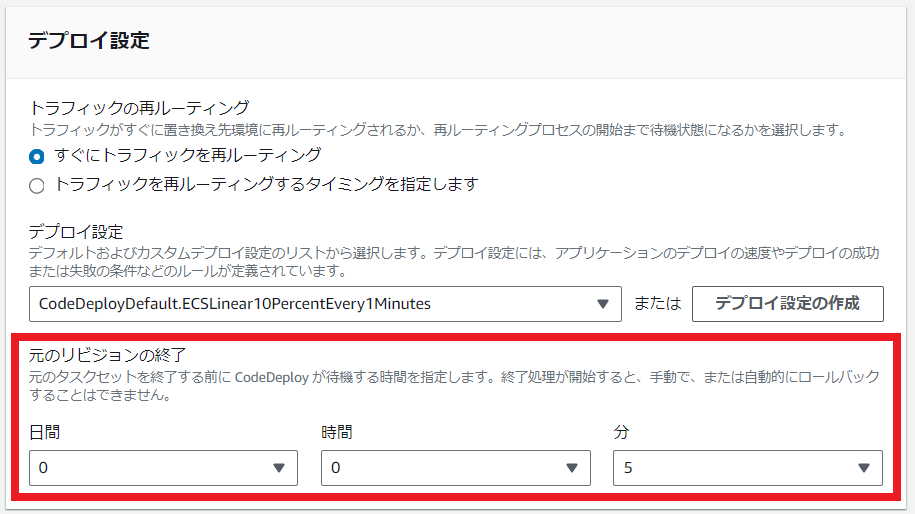Open the 分 minutes dropdown showing 5
The height and width of the screenshot is (514, 915).
click(748, 468)
